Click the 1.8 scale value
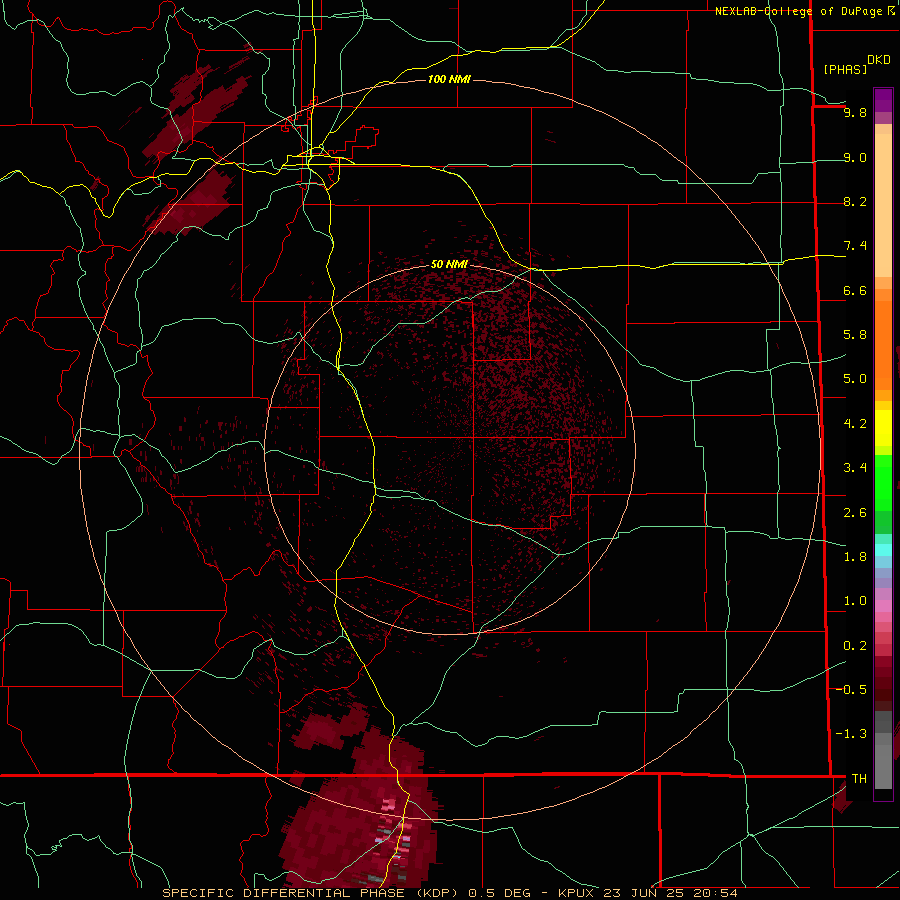Image resolution: width=900 pixels, height=900 pixels. [x=855, y=557]
